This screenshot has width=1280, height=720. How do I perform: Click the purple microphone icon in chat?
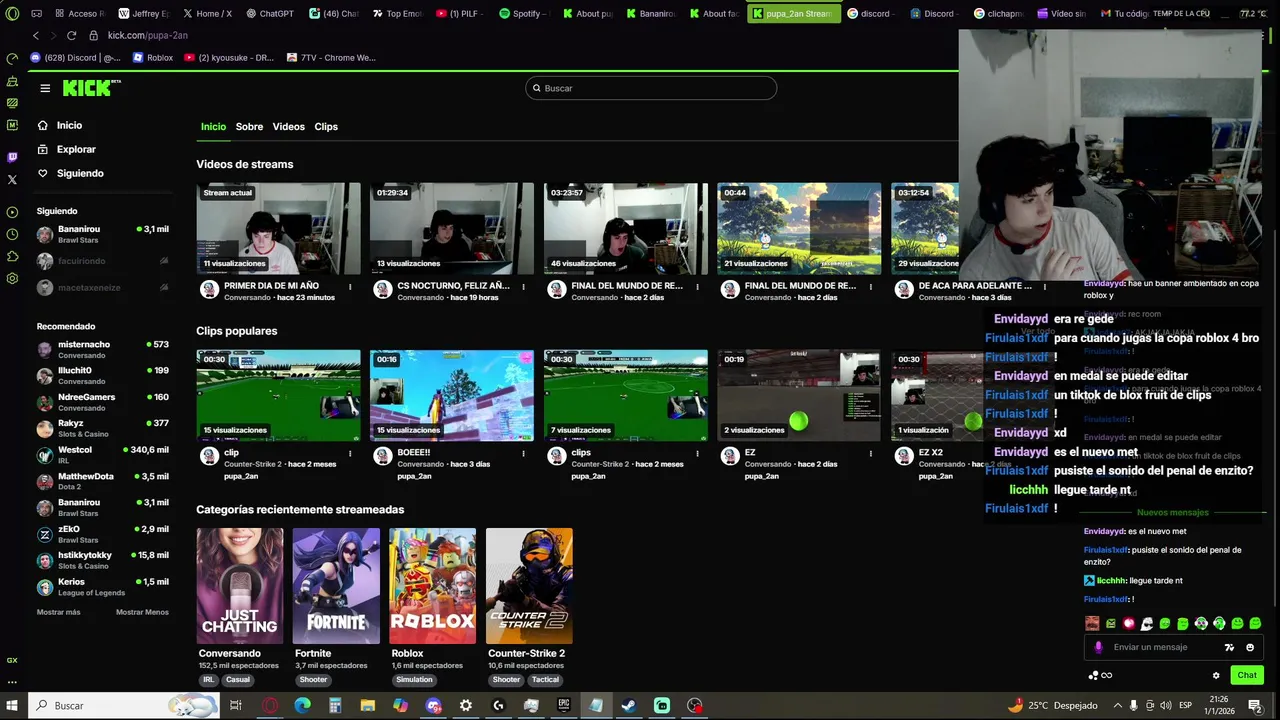coord(1098,647)
